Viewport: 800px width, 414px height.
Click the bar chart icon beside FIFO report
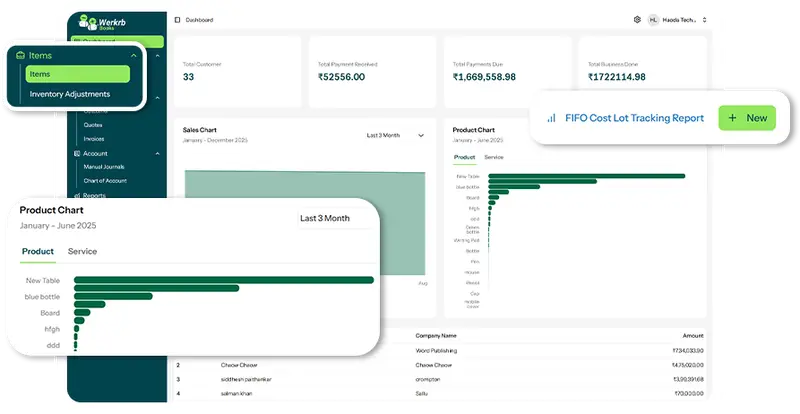pyautogui.click(x=551, y=118)
